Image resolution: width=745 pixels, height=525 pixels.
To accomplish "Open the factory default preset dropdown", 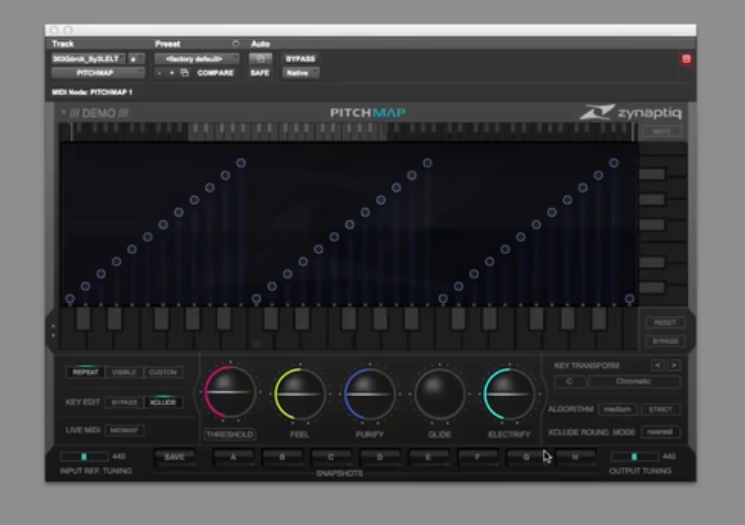I will click(197, 59).
